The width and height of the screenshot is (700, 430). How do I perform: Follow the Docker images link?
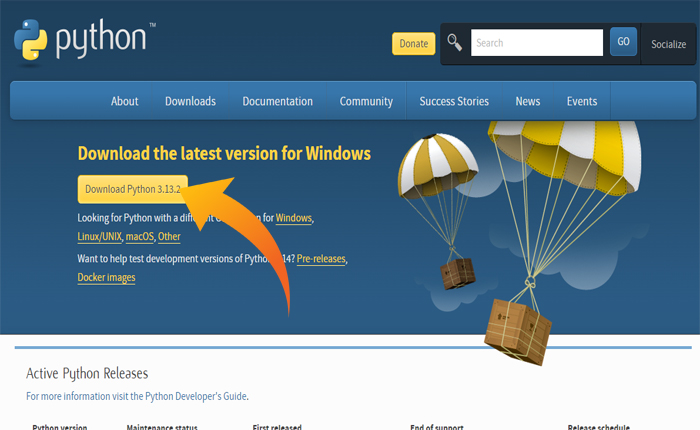pyautogui.click(x=106, y=277)
